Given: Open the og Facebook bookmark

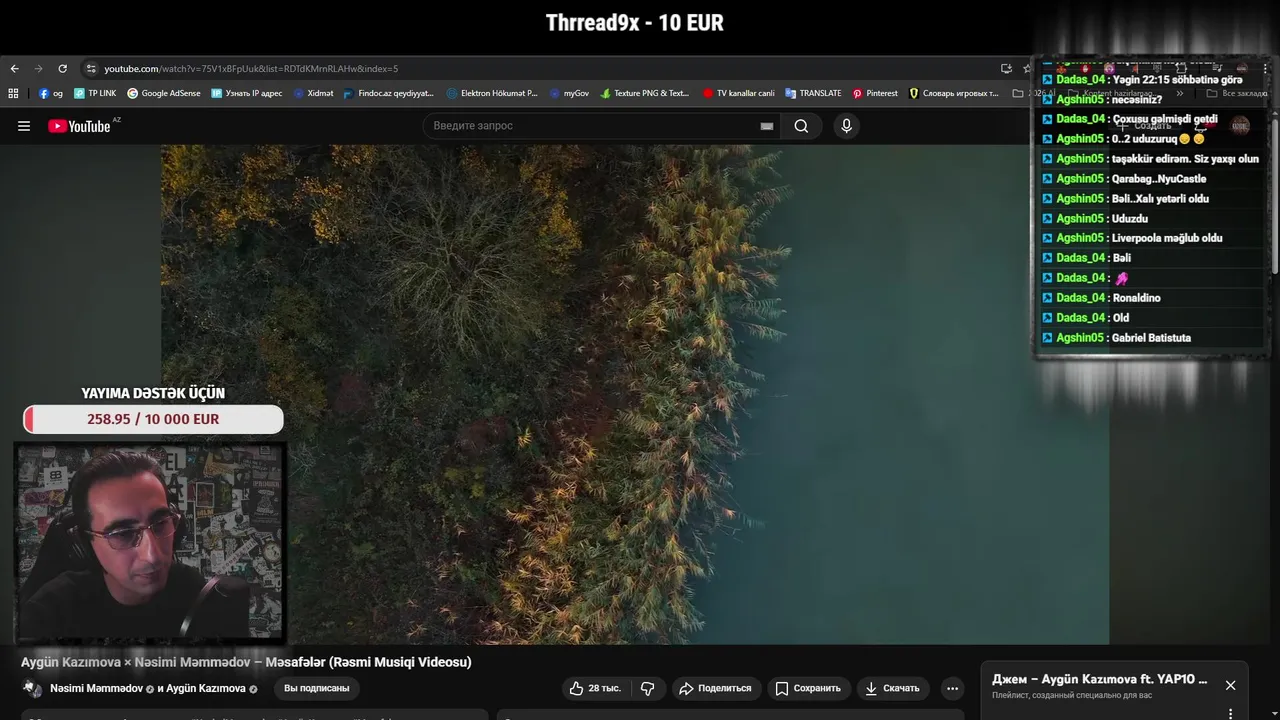Looking at the screenshot, I should pyautogui.click(x=51, y=93).
